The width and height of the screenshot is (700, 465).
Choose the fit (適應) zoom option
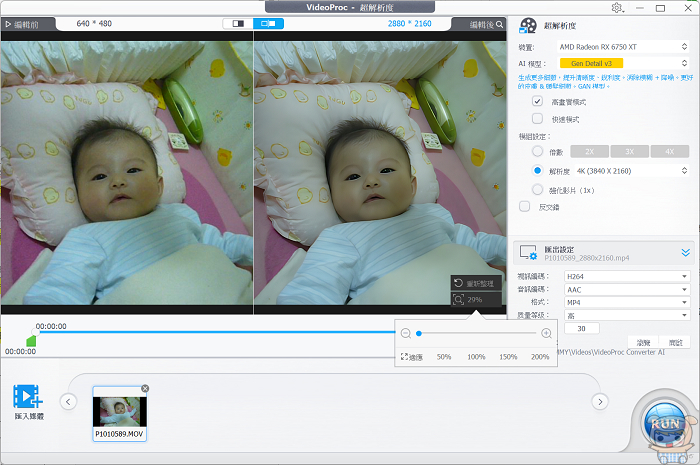[x=412, y=357]
